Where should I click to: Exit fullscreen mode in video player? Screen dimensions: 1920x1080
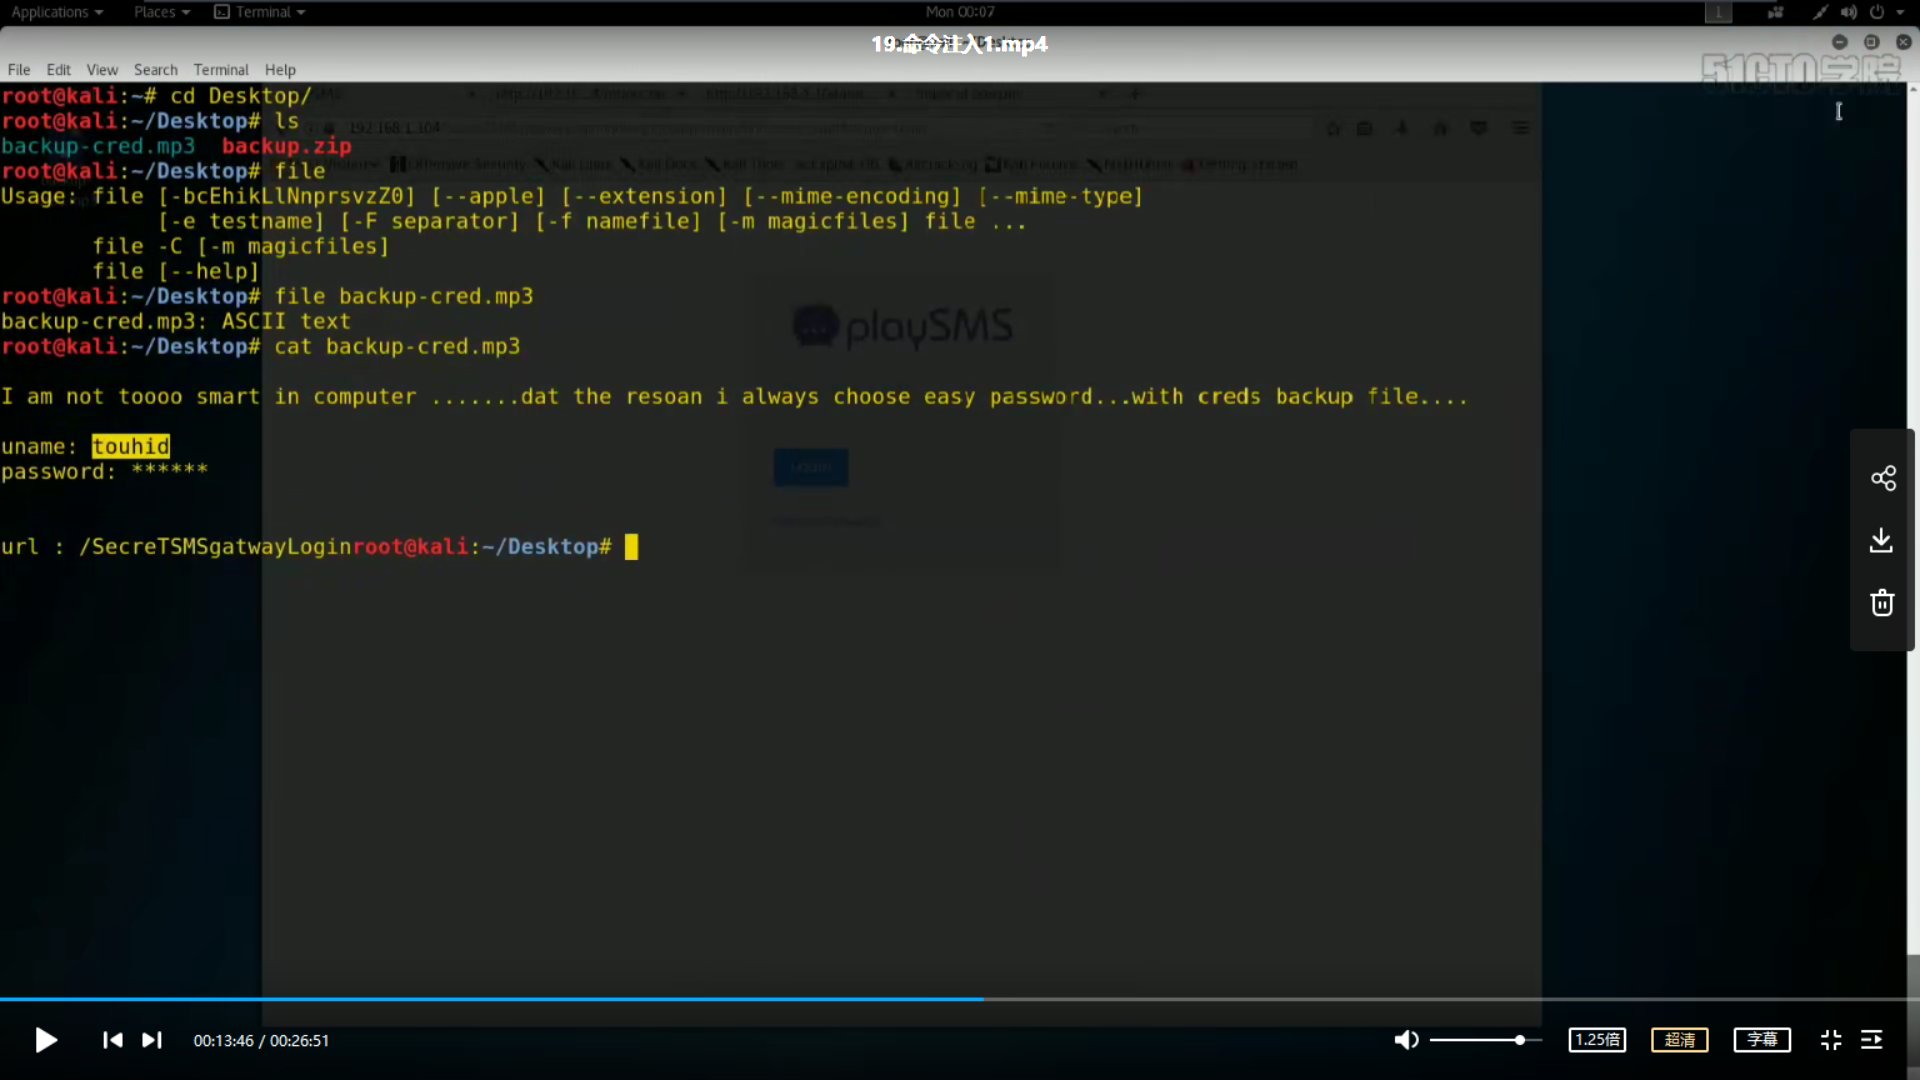1831,1040
